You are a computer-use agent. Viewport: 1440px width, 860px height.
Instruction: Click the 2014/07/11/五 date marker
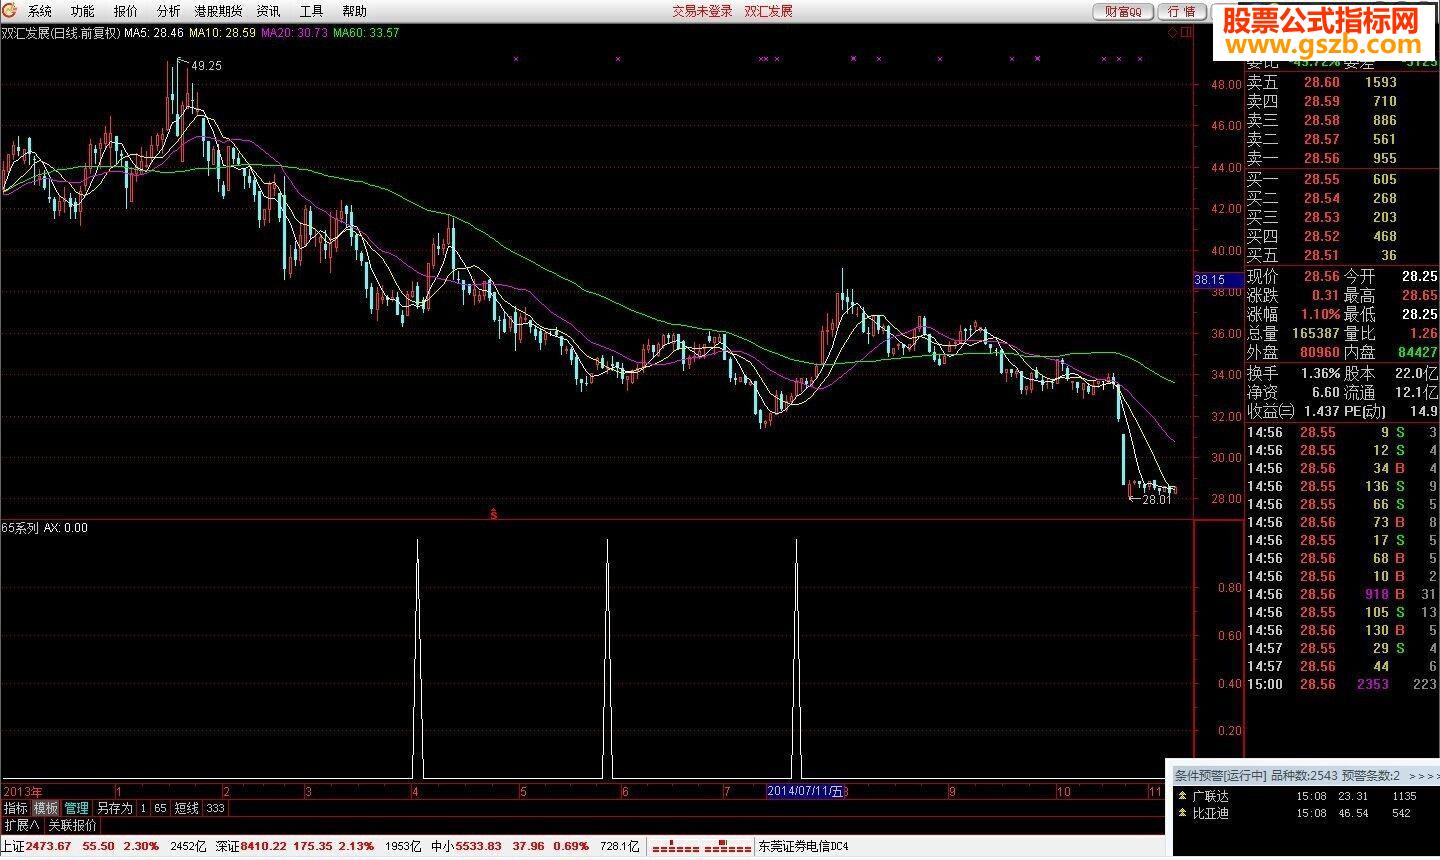click(x=805, y=791)
